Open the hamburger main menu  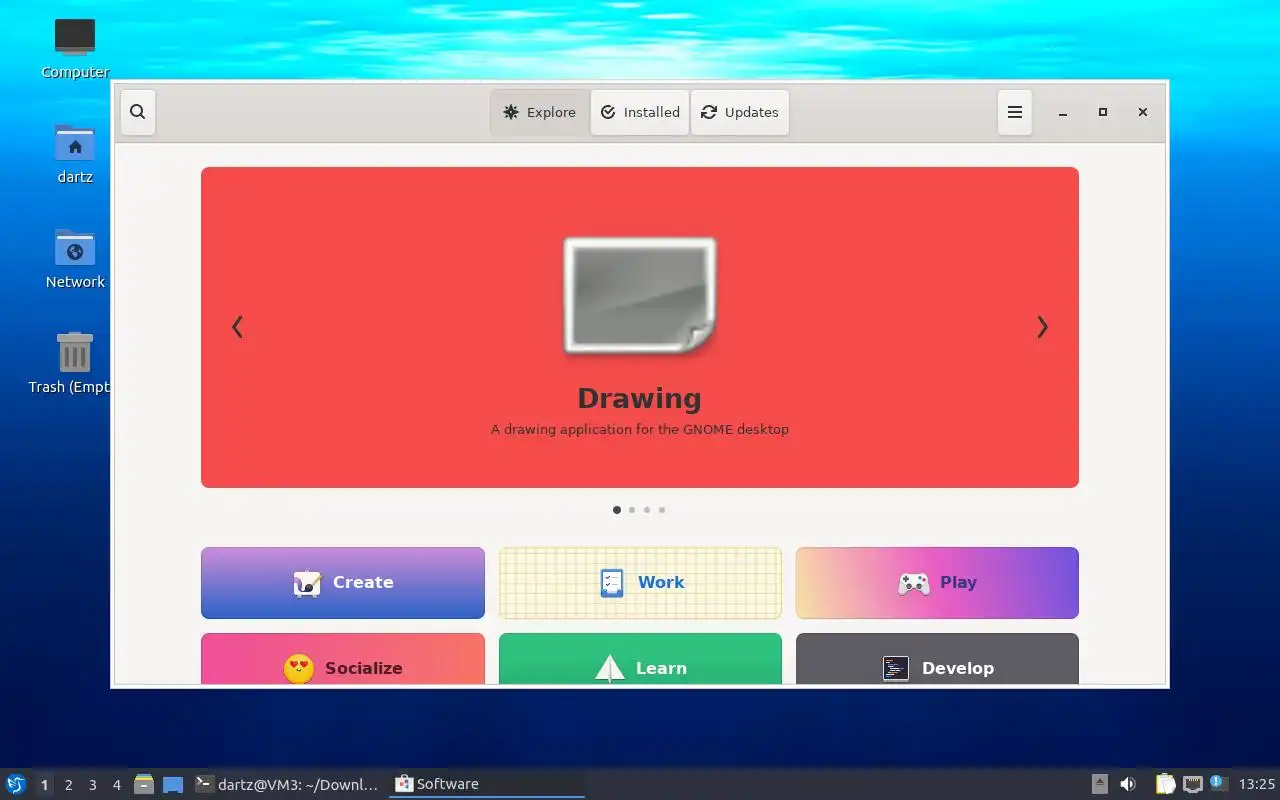point(1014,112)
